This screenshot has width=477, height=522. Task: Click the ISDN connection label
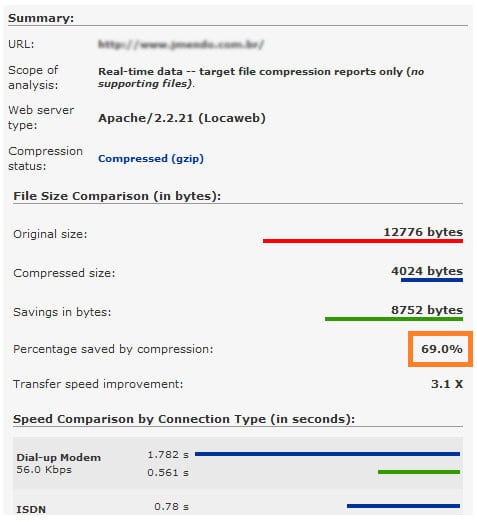click(31, 509)
